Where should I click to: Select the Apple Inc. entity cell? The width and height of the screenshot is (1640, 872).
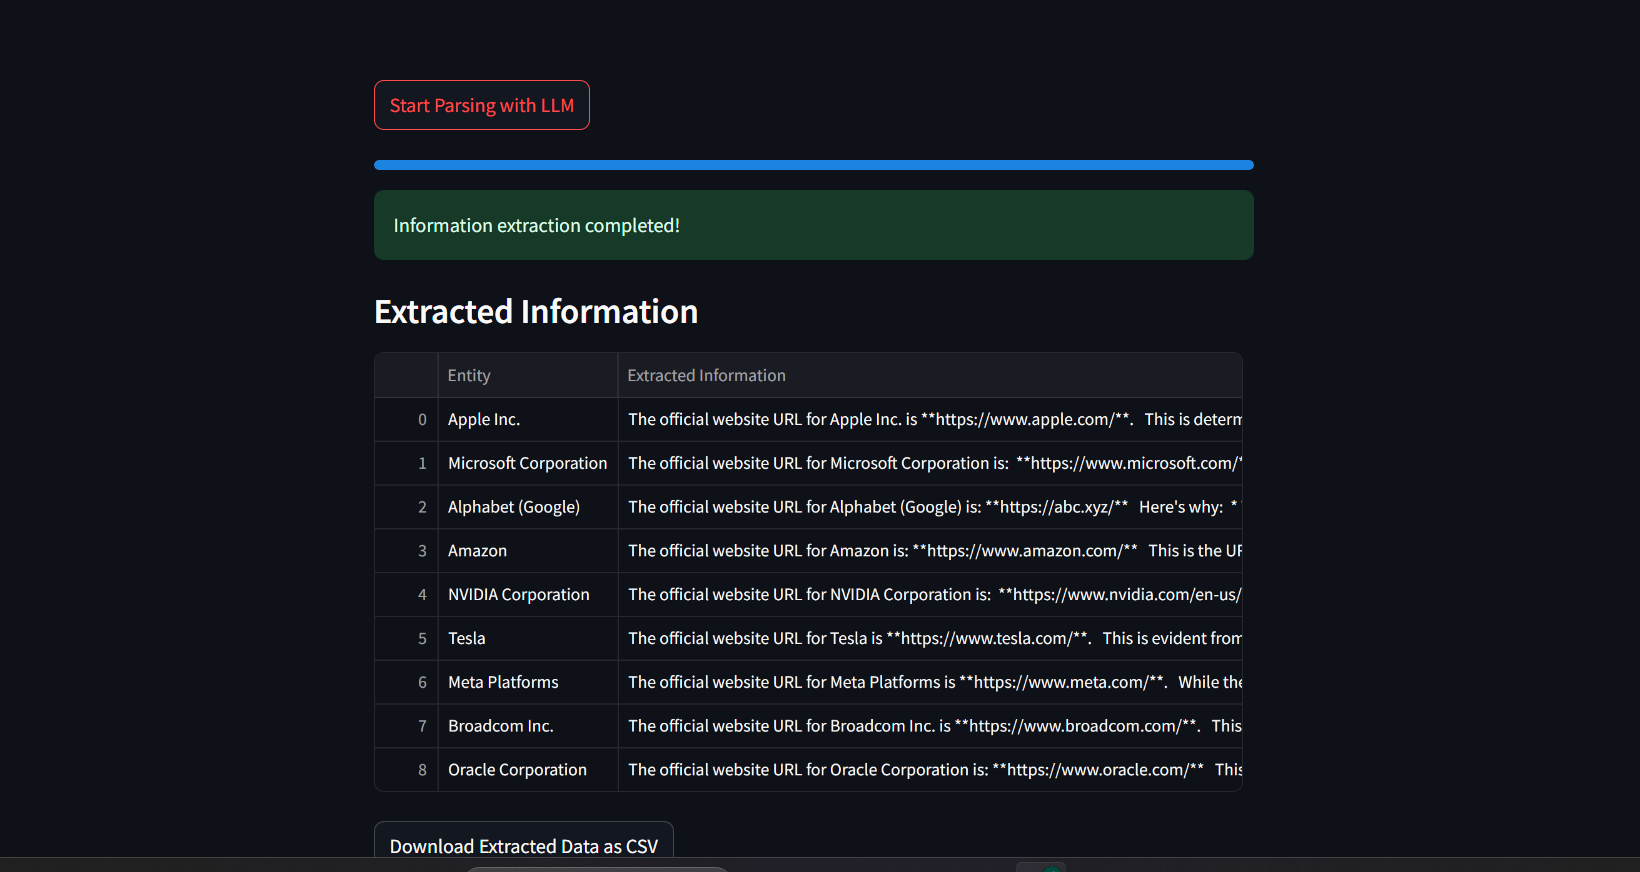tap(527, 419)
